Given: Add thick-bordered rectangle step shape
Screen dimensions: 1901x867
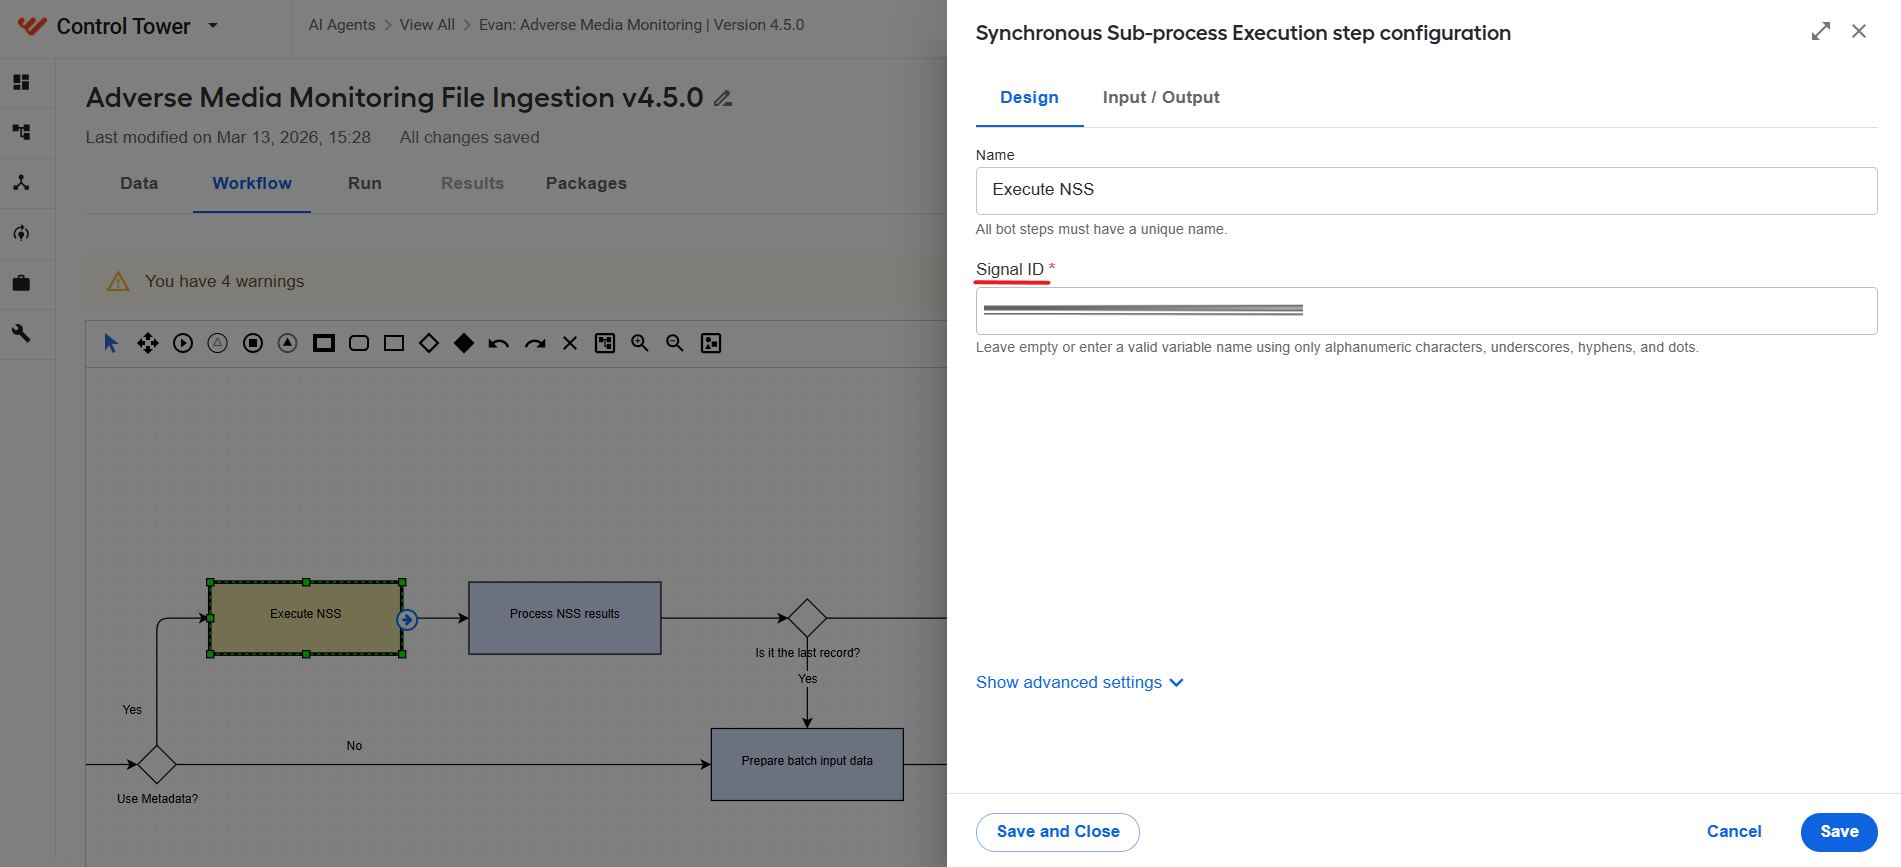Looking at the screenshot, I should (x=323, y=343).
